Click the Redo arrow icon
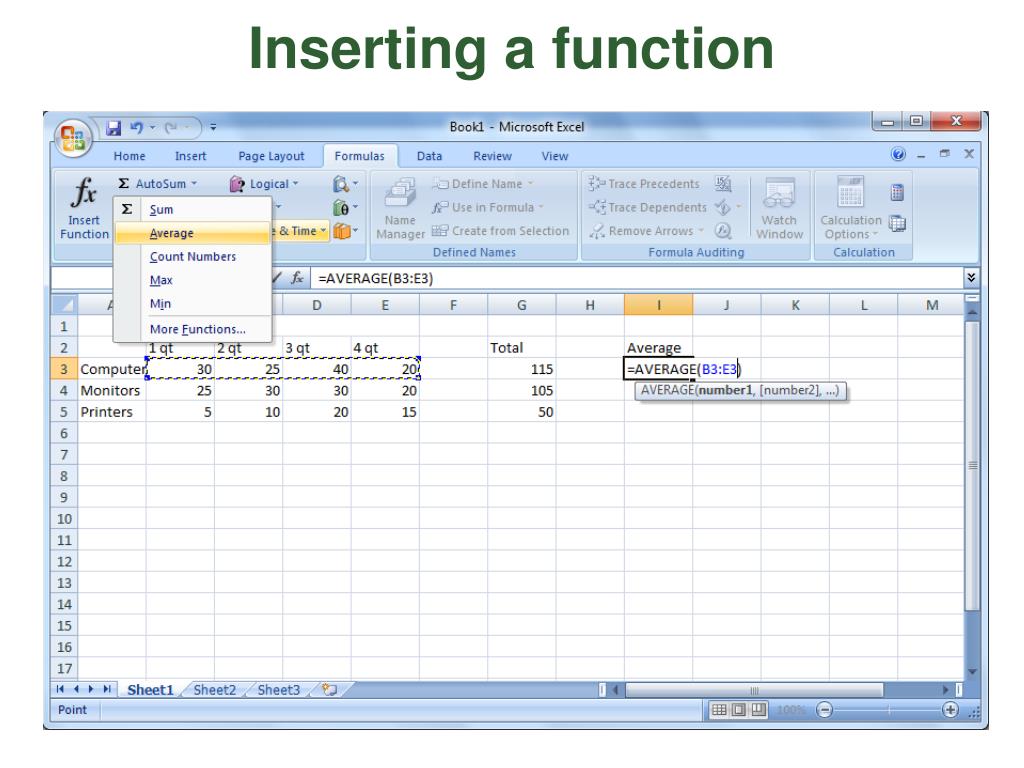The width and height of the screenshot is (1024, 768). pyautogui.click(x=171, y=128)
